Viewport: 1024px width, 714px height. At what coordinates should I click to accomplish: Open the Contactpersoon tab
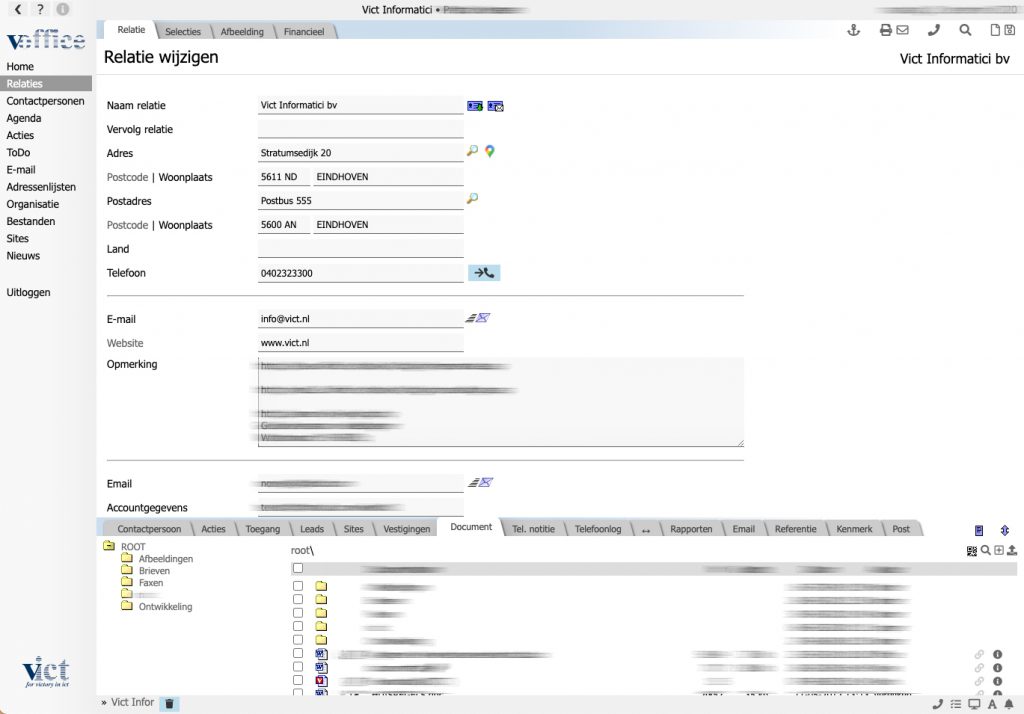(150, 529)
